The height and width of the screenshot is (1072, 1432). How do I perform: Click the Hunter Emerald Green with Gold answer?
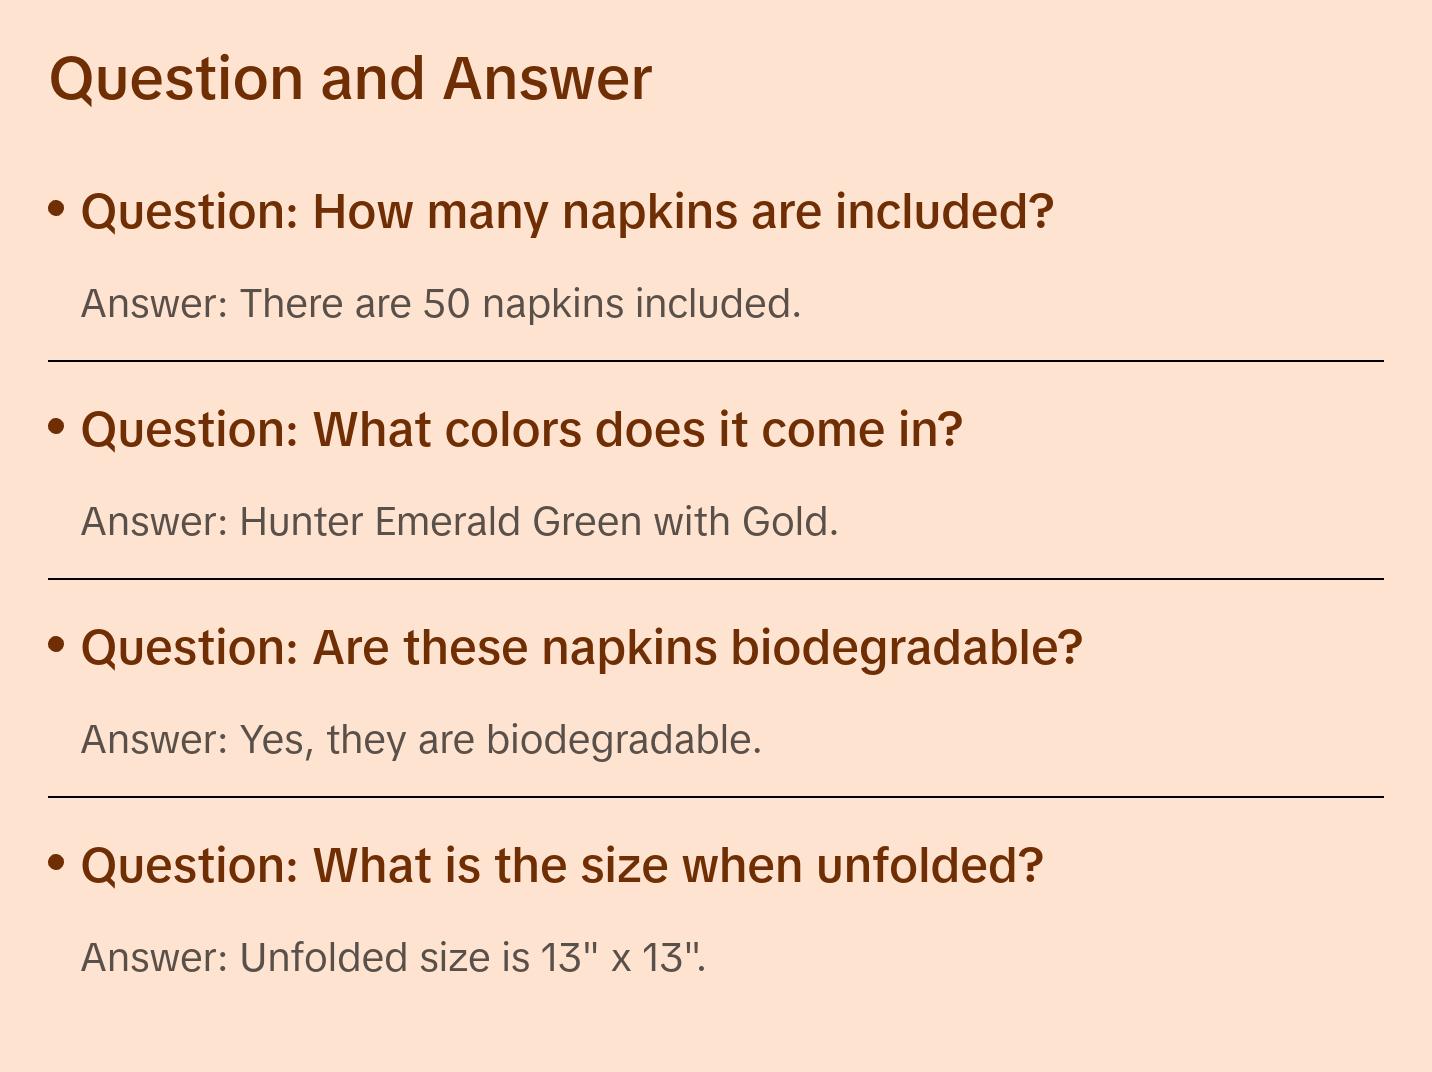click(459, 522)
